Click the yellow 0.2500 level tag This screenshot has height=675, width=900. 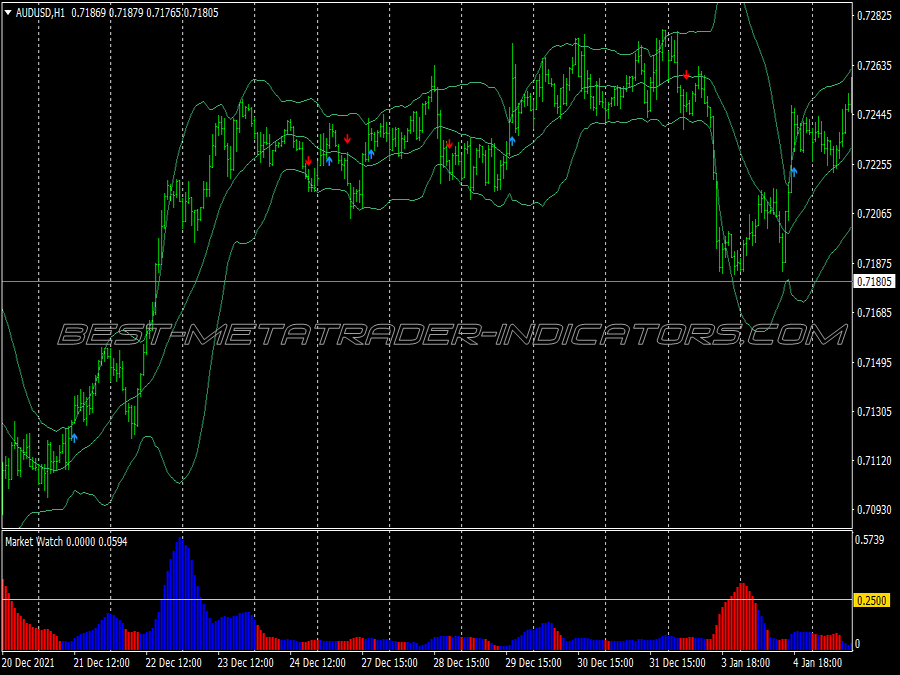[x=872, y=600]
